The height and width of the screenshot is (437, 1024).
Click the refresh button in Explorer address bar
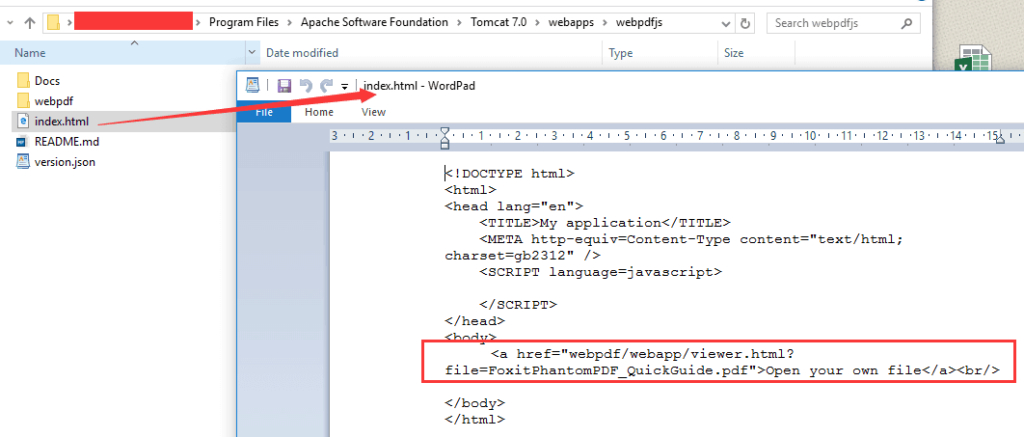745,23
